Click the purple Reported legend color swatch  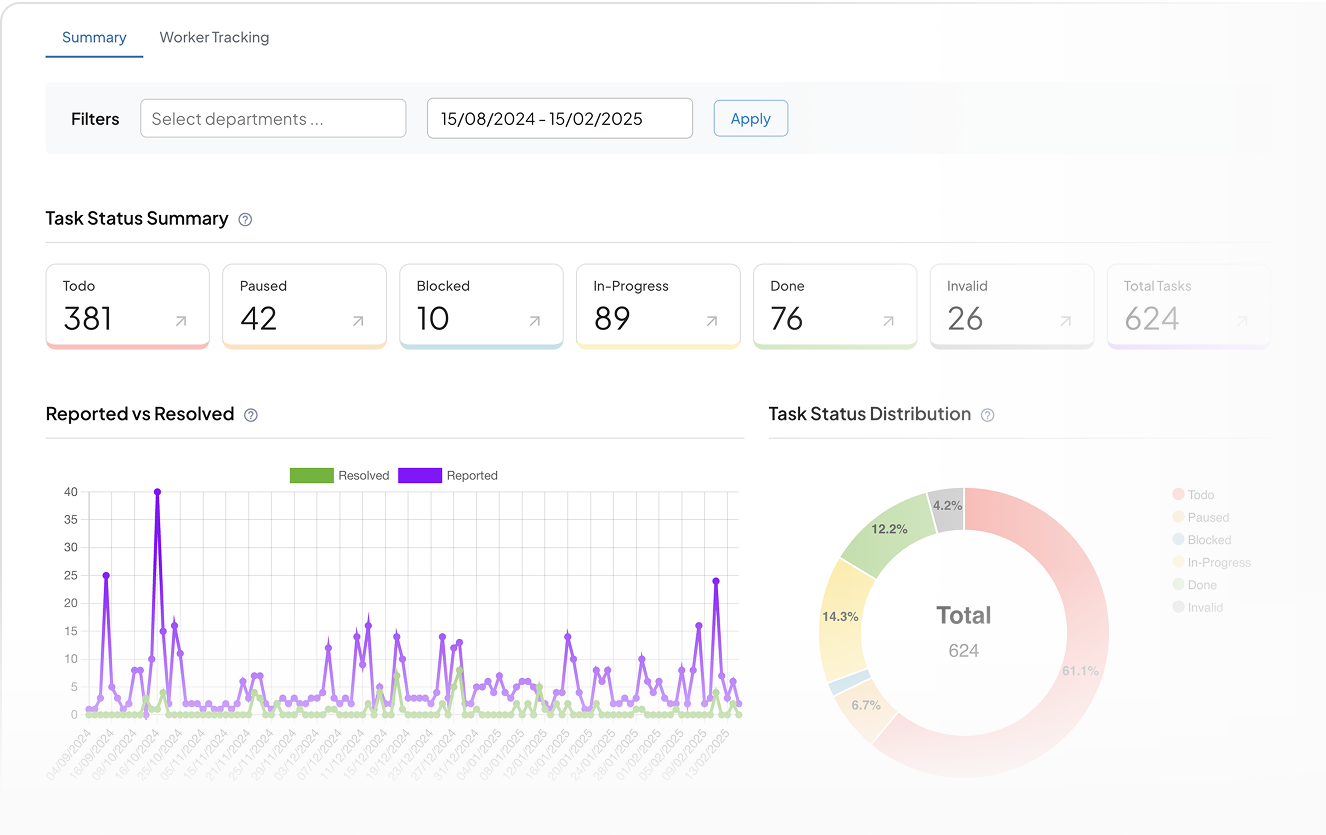[x=419, y=475]
